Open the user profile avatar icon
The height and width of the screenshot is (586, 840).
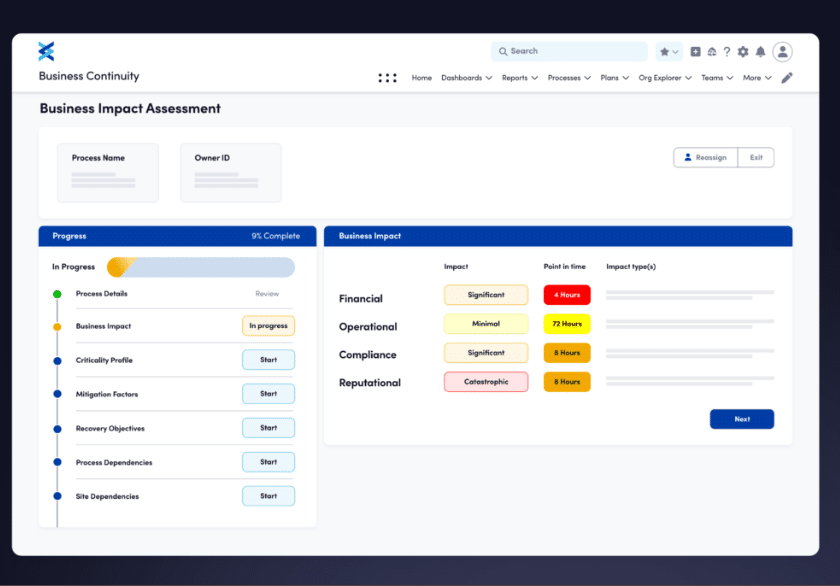click(782, 51)
